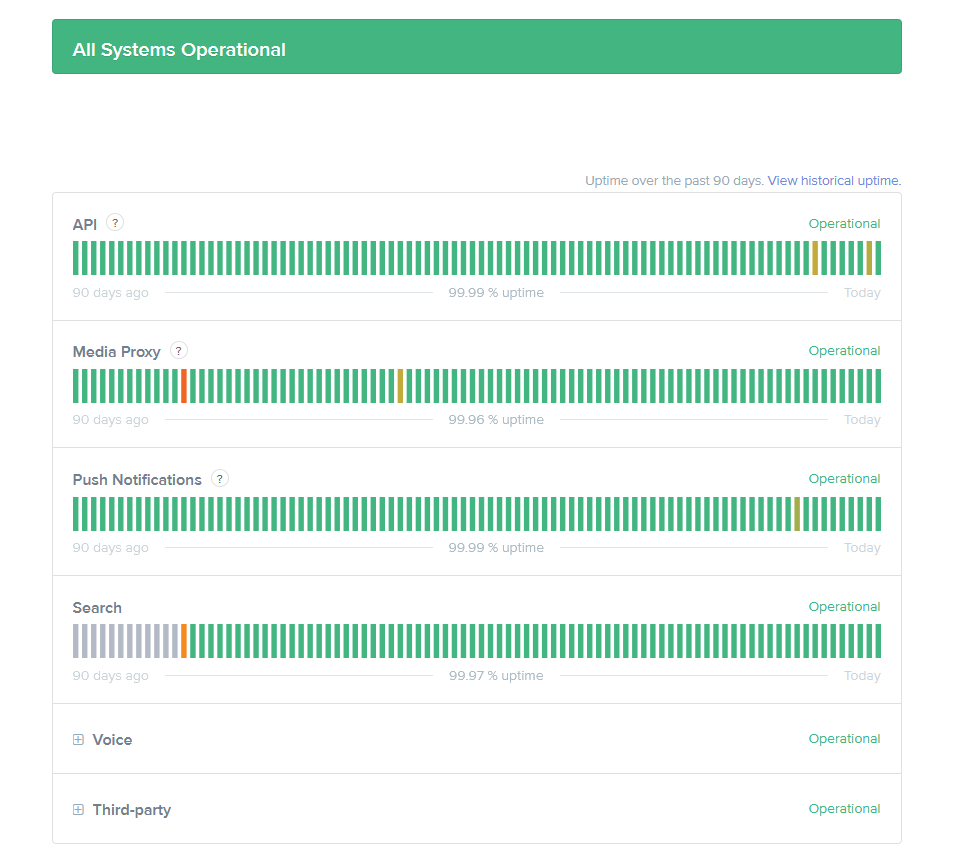Click the Operational status for API
The width and height of the screenshot is (975, 866).
844,223
